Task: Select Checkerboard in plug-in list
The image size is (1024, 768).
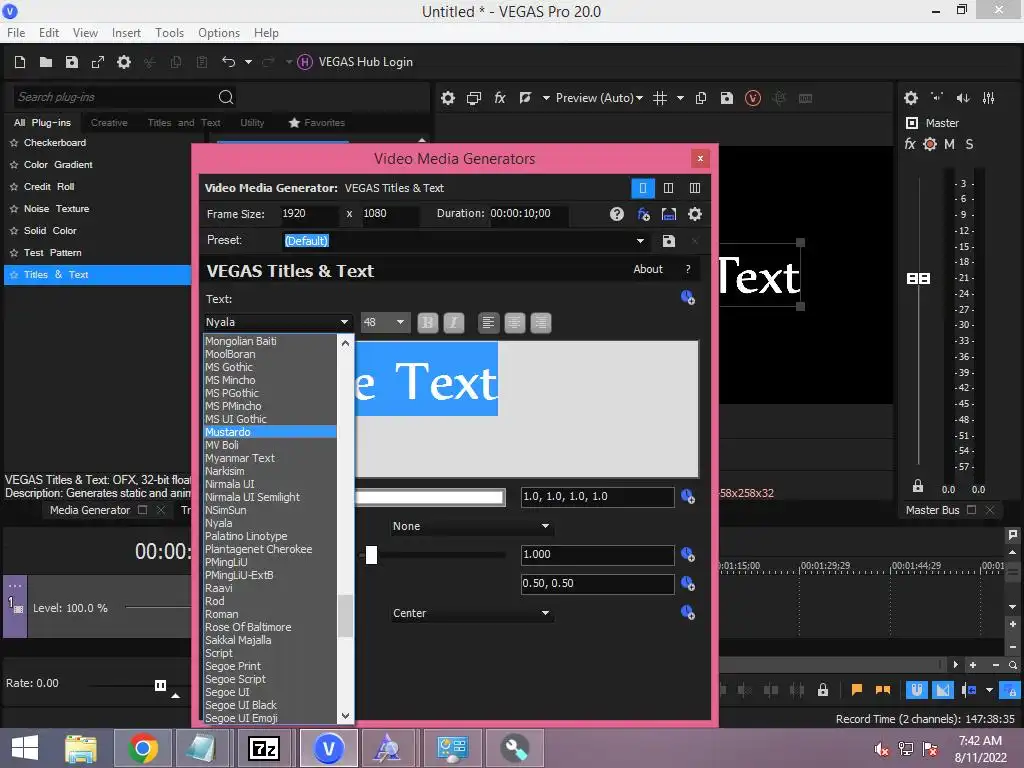Action: tap(55, 142)
